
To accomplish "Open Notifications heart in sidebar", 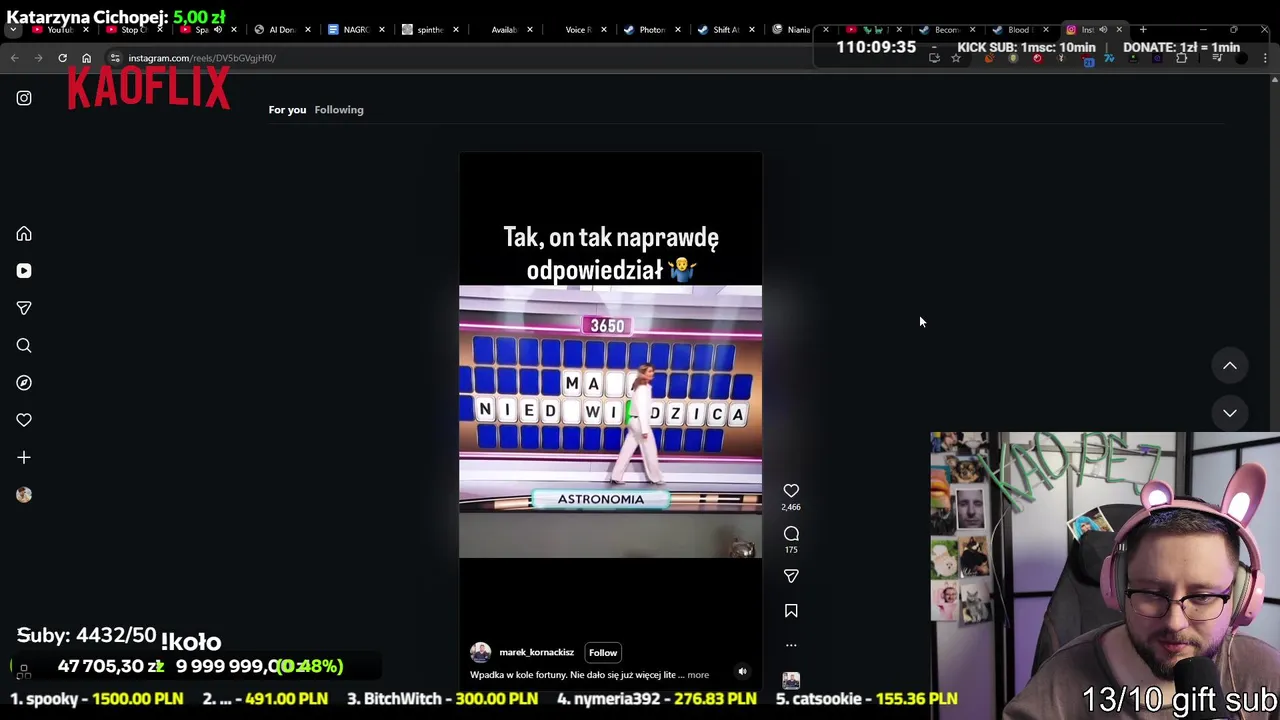I will click(x=24, y=420).
